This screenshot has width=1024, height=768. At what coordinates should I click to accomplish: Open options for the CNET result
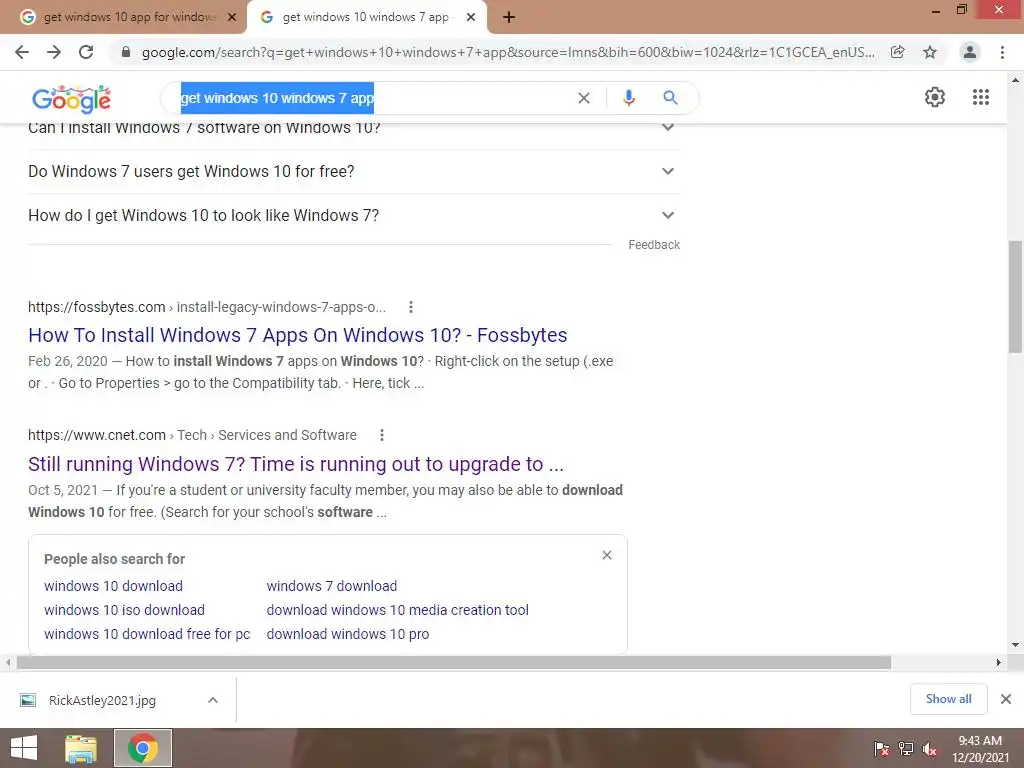point(382,435)
